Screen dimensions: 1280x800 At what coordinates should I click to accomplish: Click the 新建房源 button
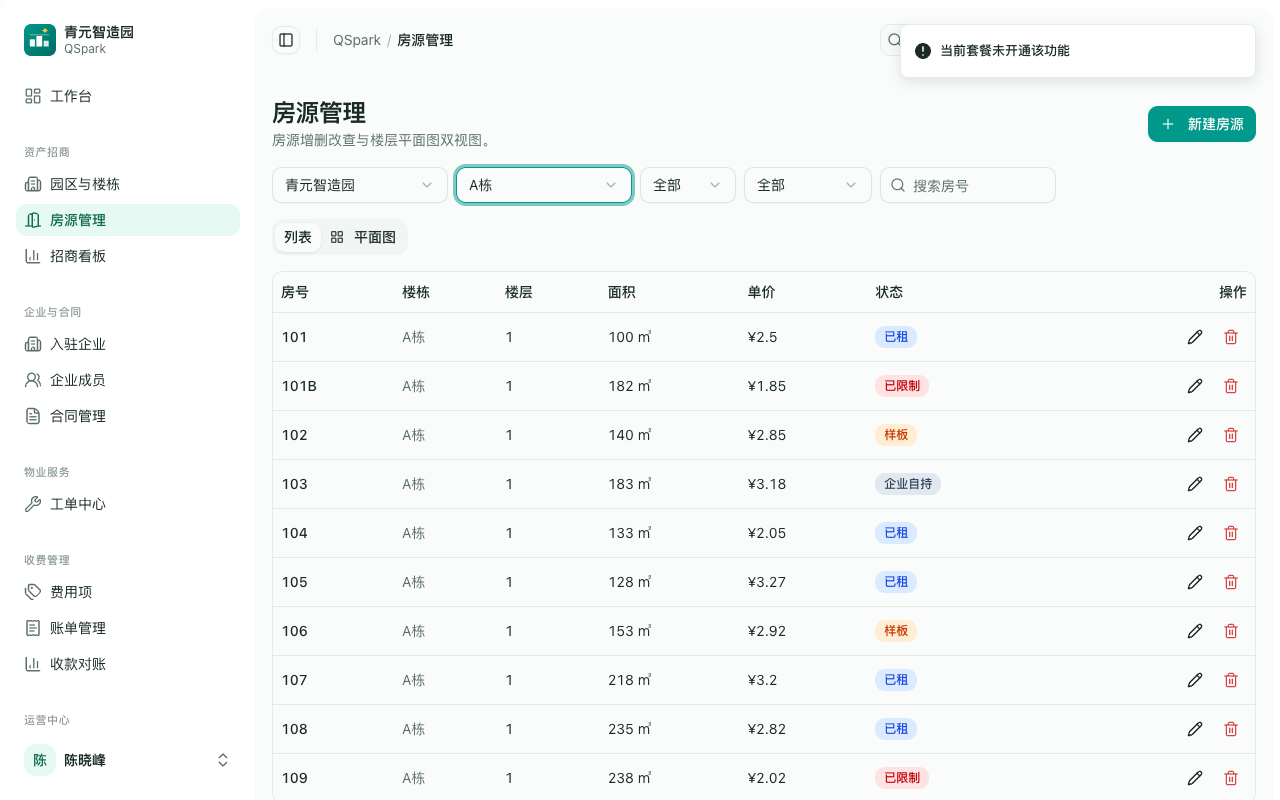[1202, 124]
